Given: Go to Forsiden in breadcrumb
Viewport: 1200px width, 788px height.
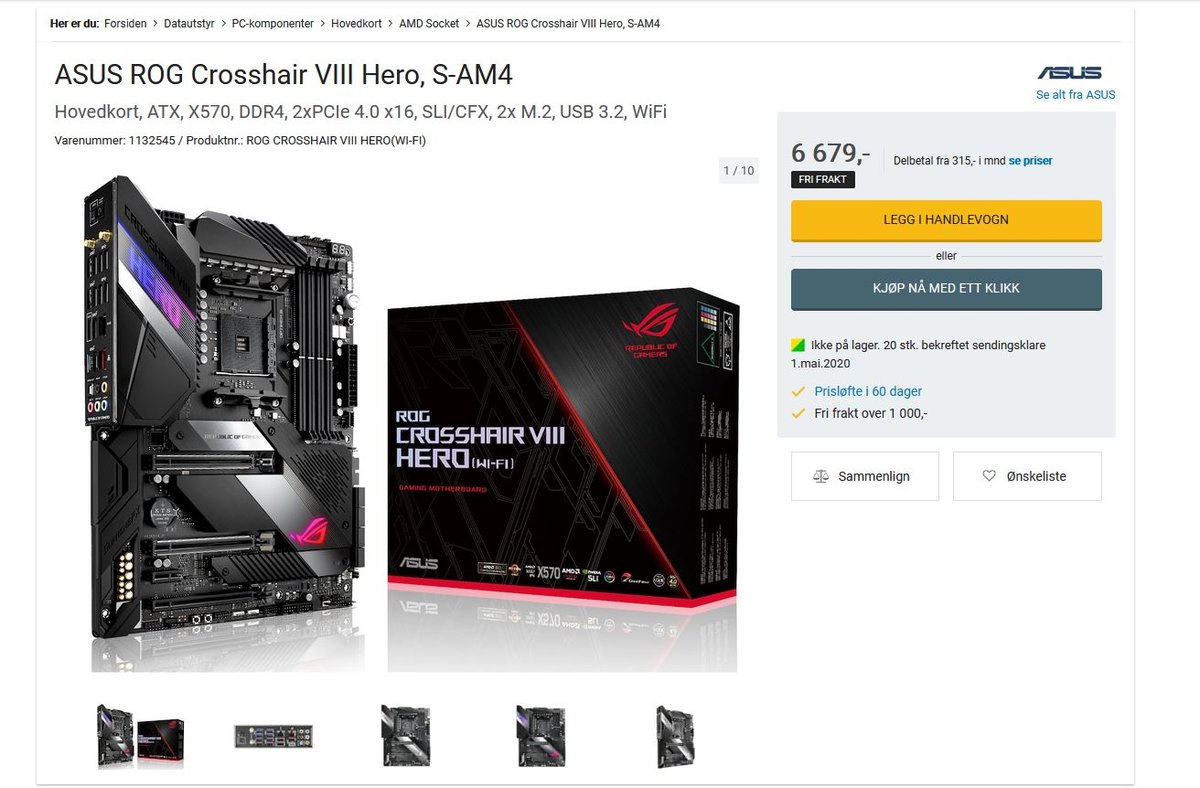Looking at the screenshot, I should click(x=125, y=23).
